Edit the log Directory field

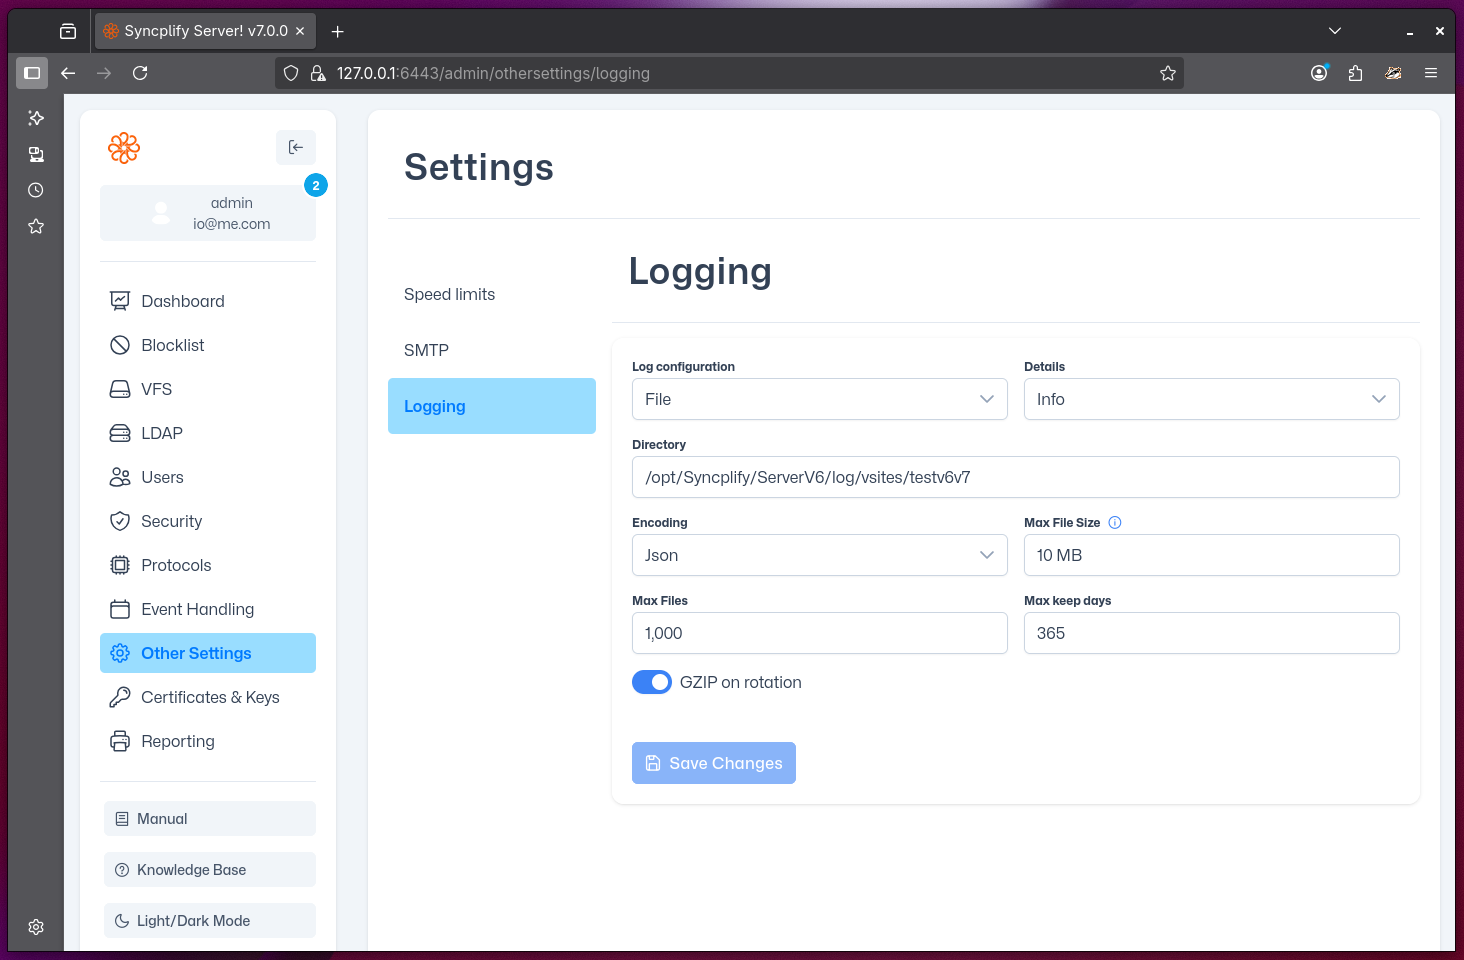click(x=1015, y=477)
